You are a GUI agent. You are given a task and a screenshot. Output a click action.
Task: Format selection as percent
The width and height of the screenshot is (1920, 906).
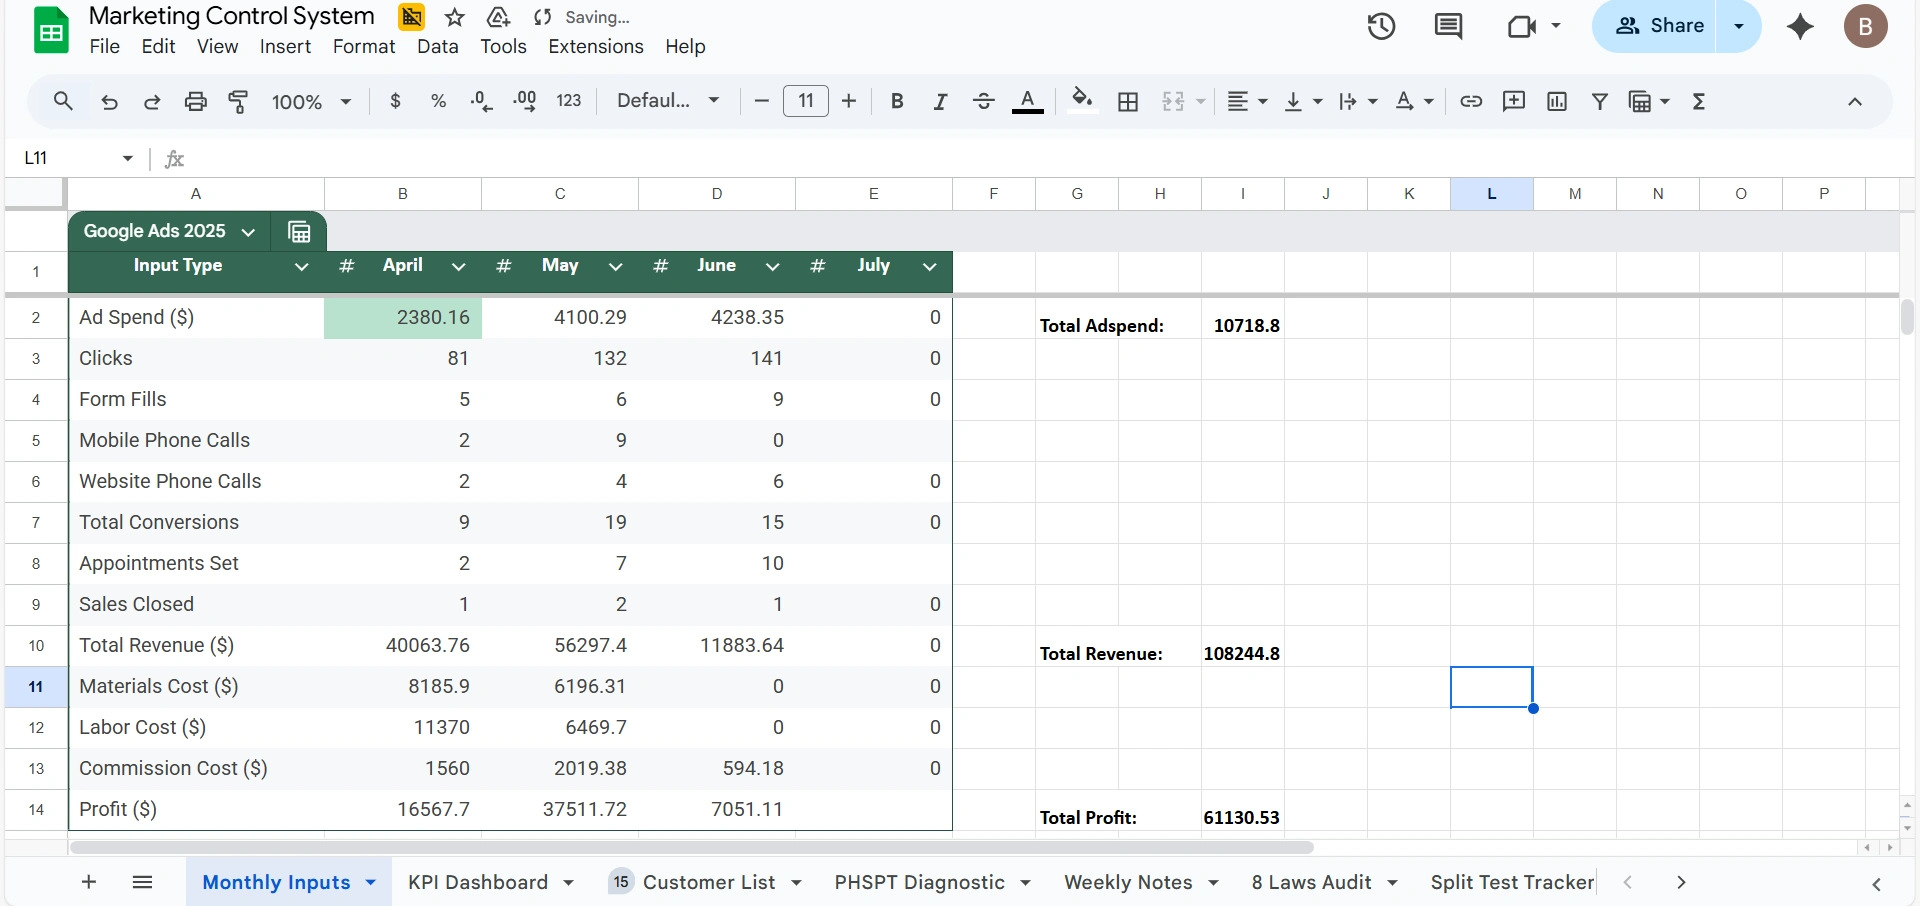coord(438,101)
